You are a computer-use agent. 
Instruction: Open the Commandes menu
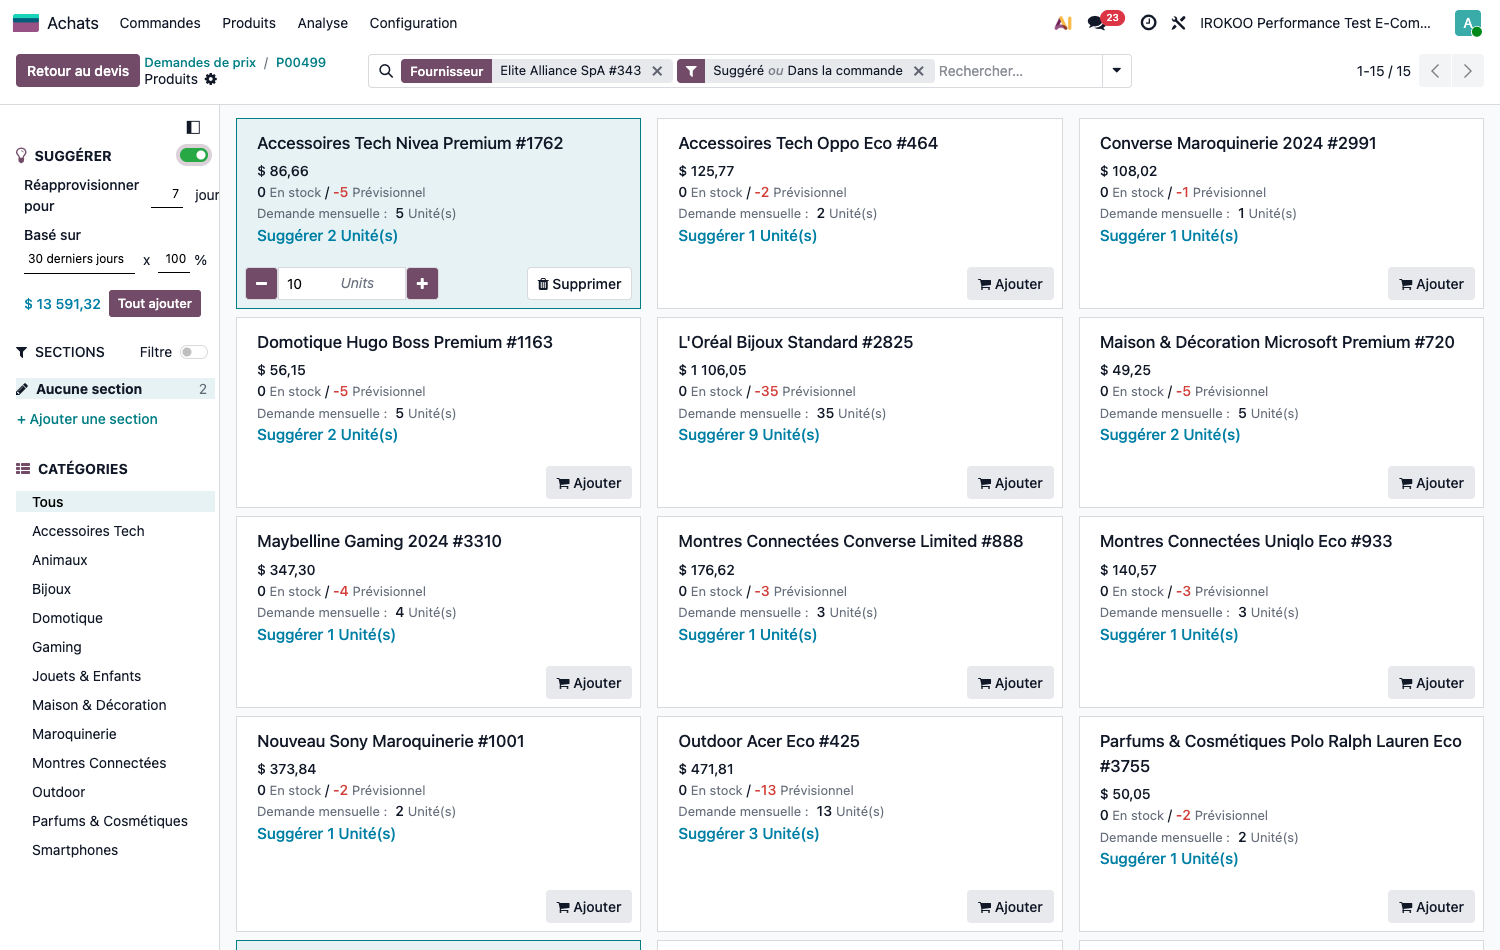(x=160, y=23)
